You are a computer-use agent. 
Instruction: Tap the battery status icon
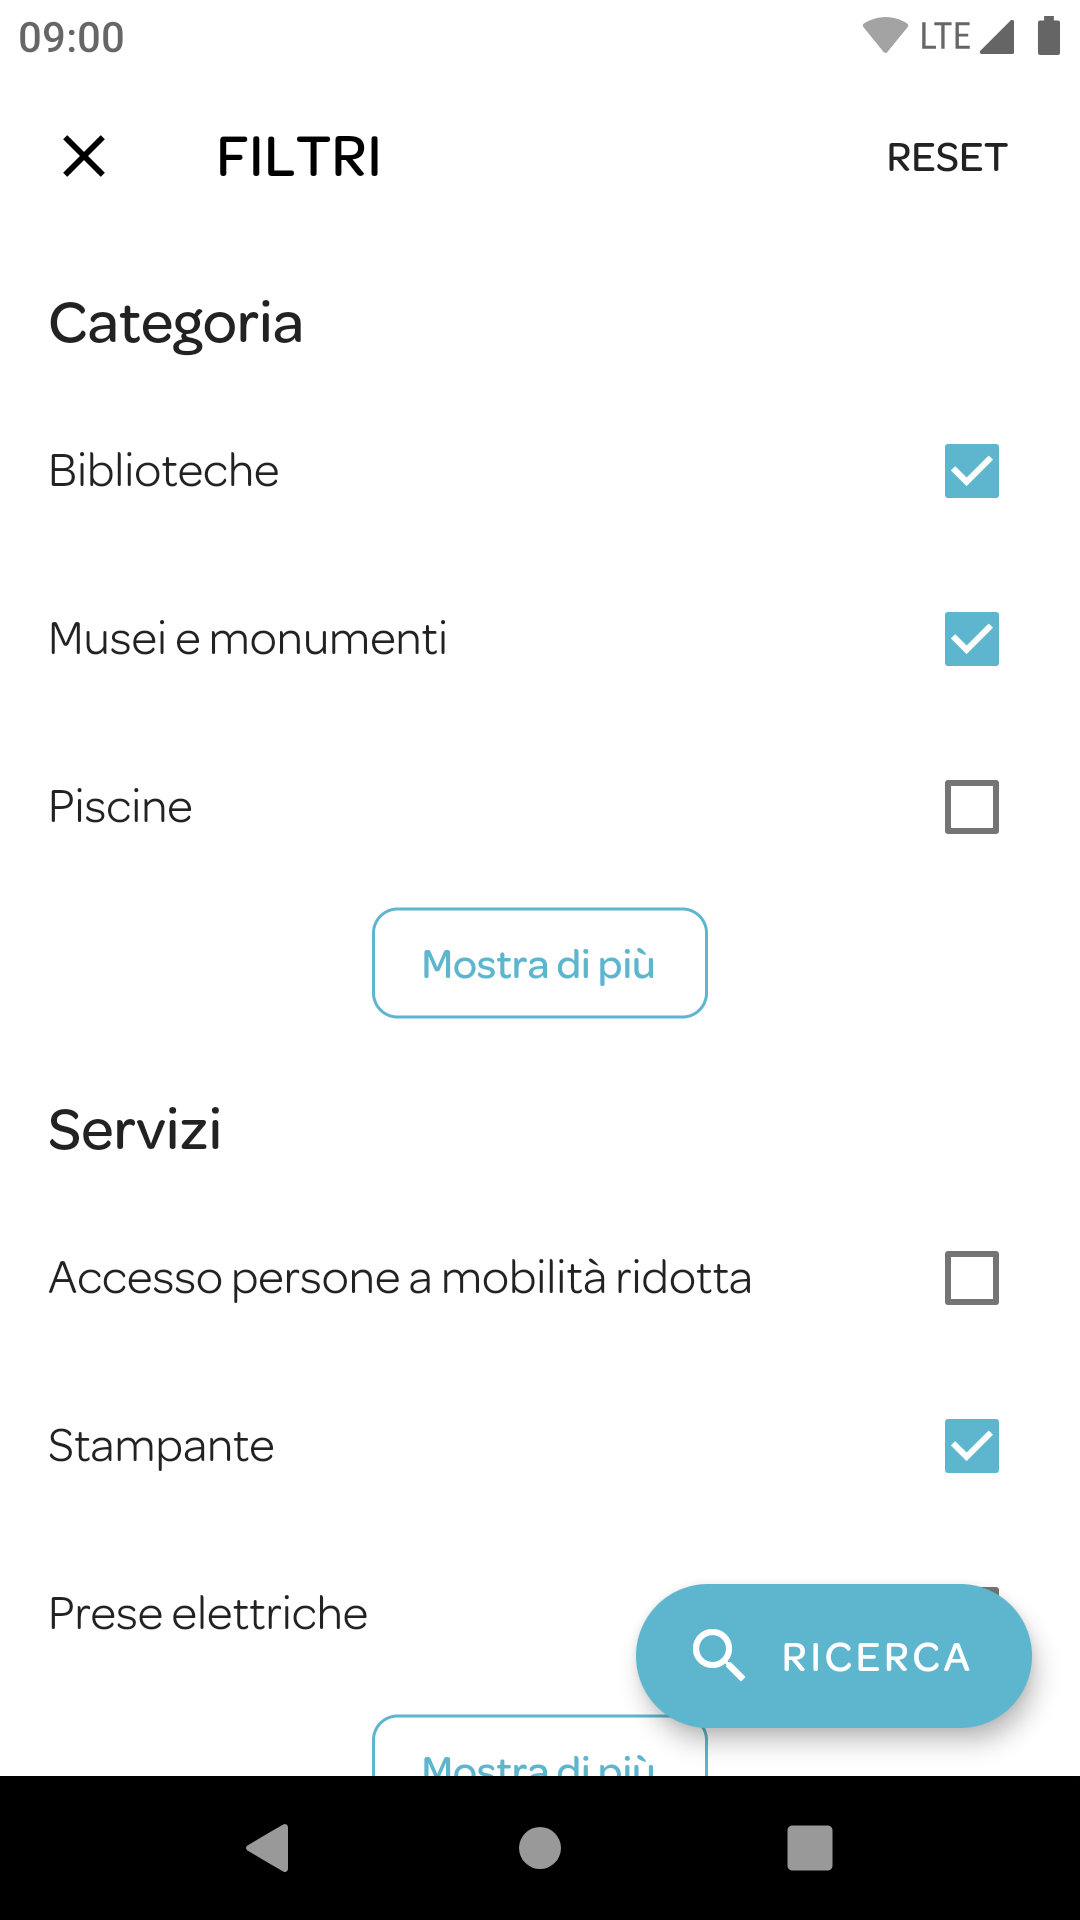coord(1048,36)
